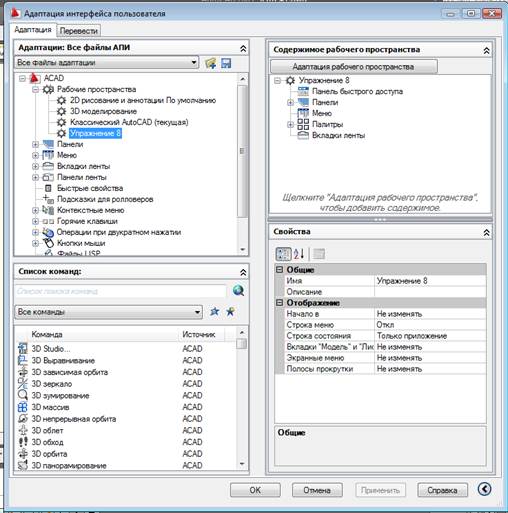Viewport: 508px width, 513px height.
Task: Select the 3D панорамирование command row
Action: (x=125, y=465)
